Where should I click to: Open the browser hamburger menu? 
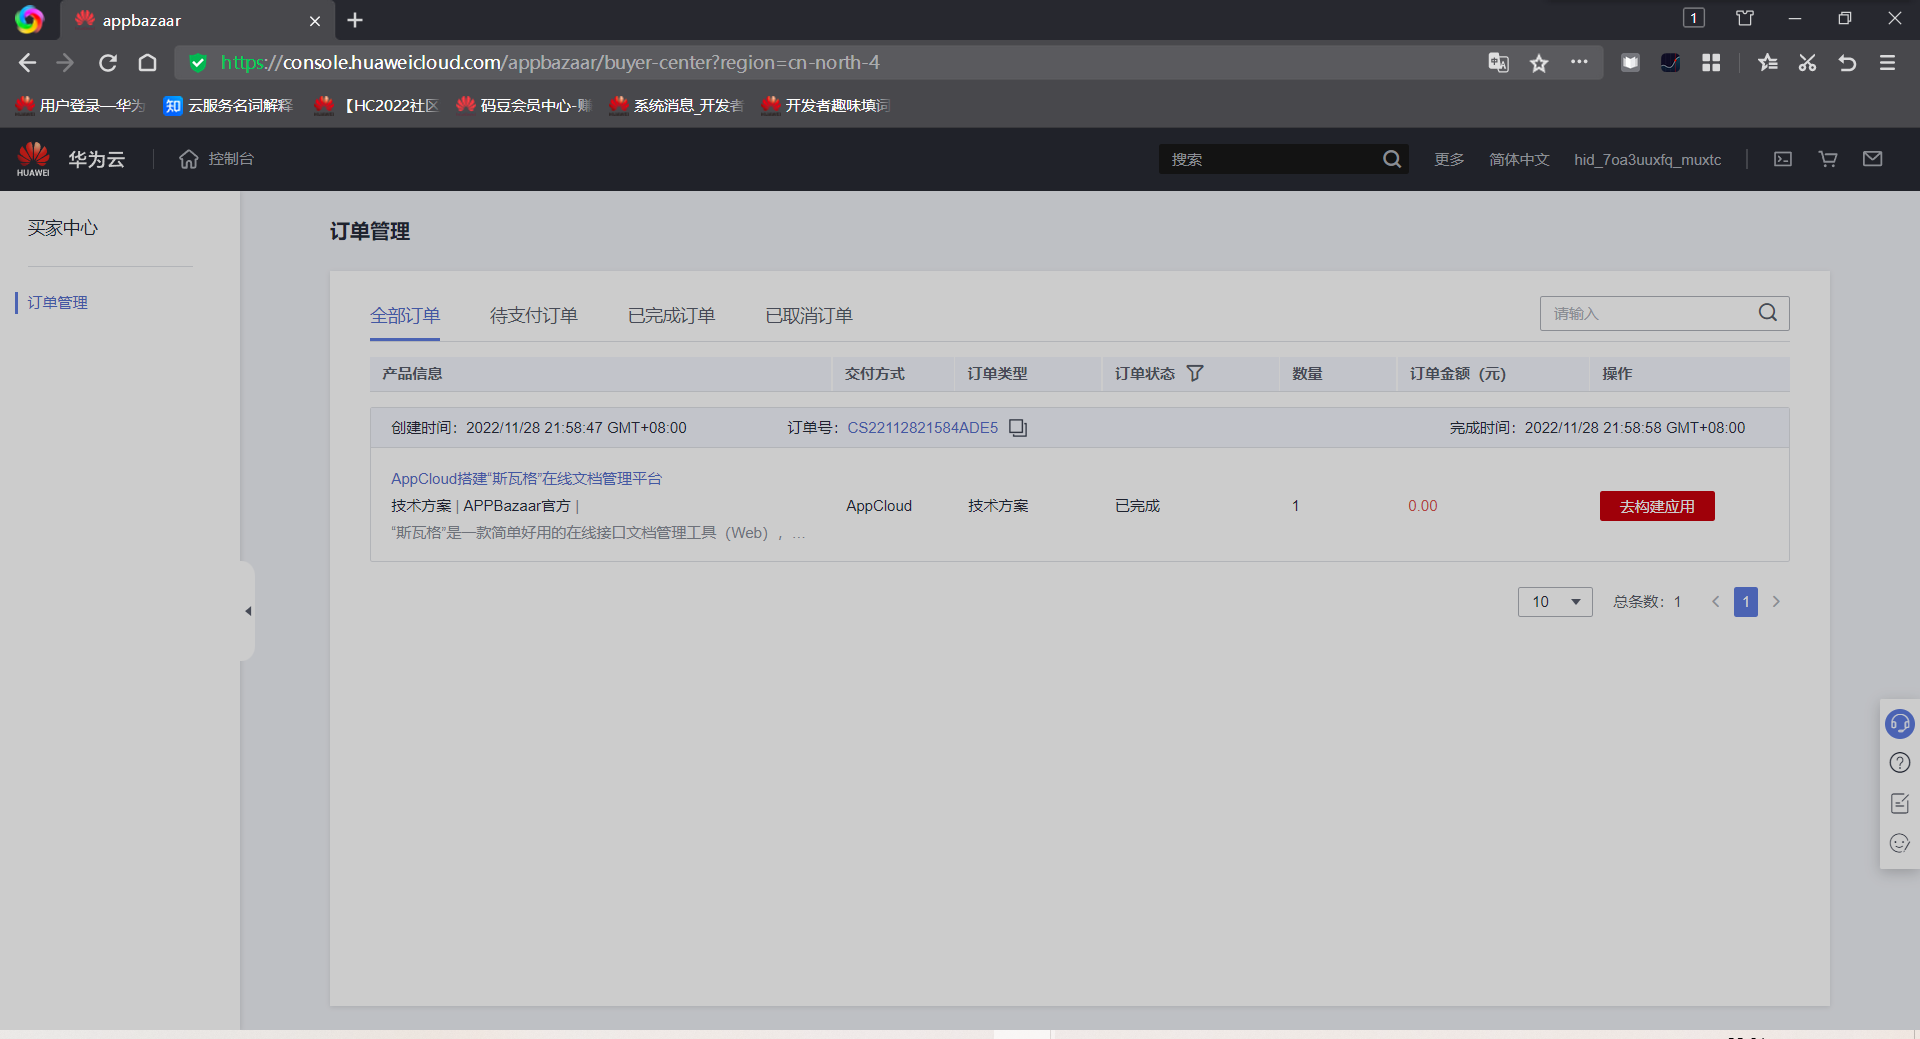(1887, 63)
